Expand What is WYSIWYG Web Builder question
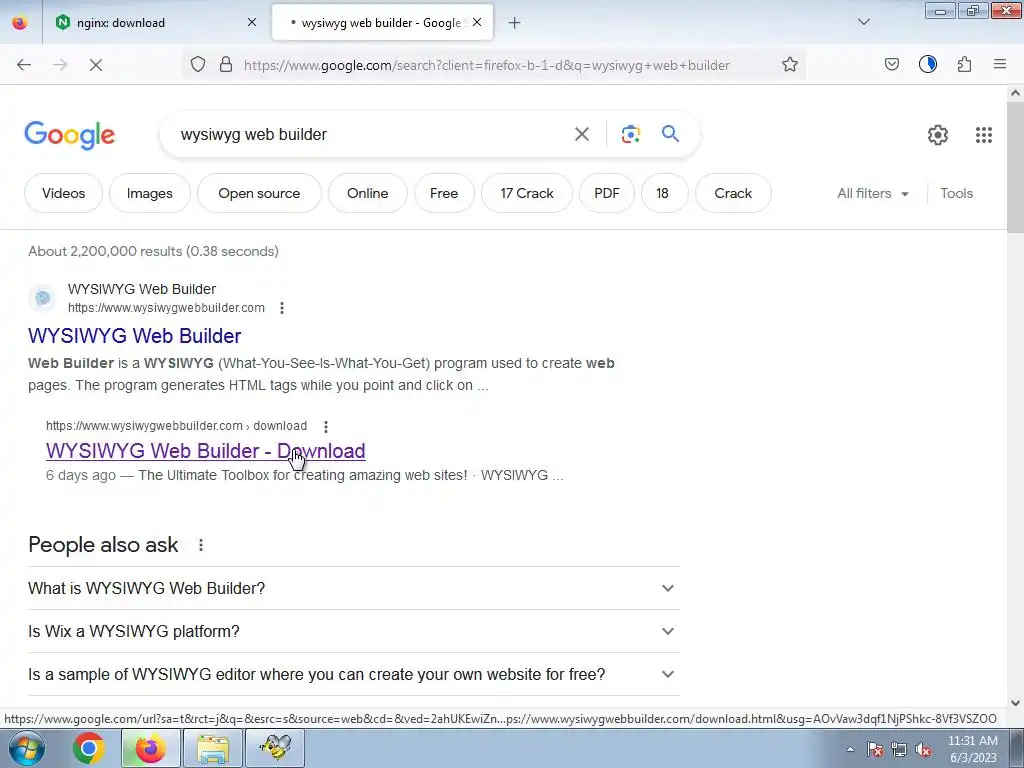 tap(353, 588)
